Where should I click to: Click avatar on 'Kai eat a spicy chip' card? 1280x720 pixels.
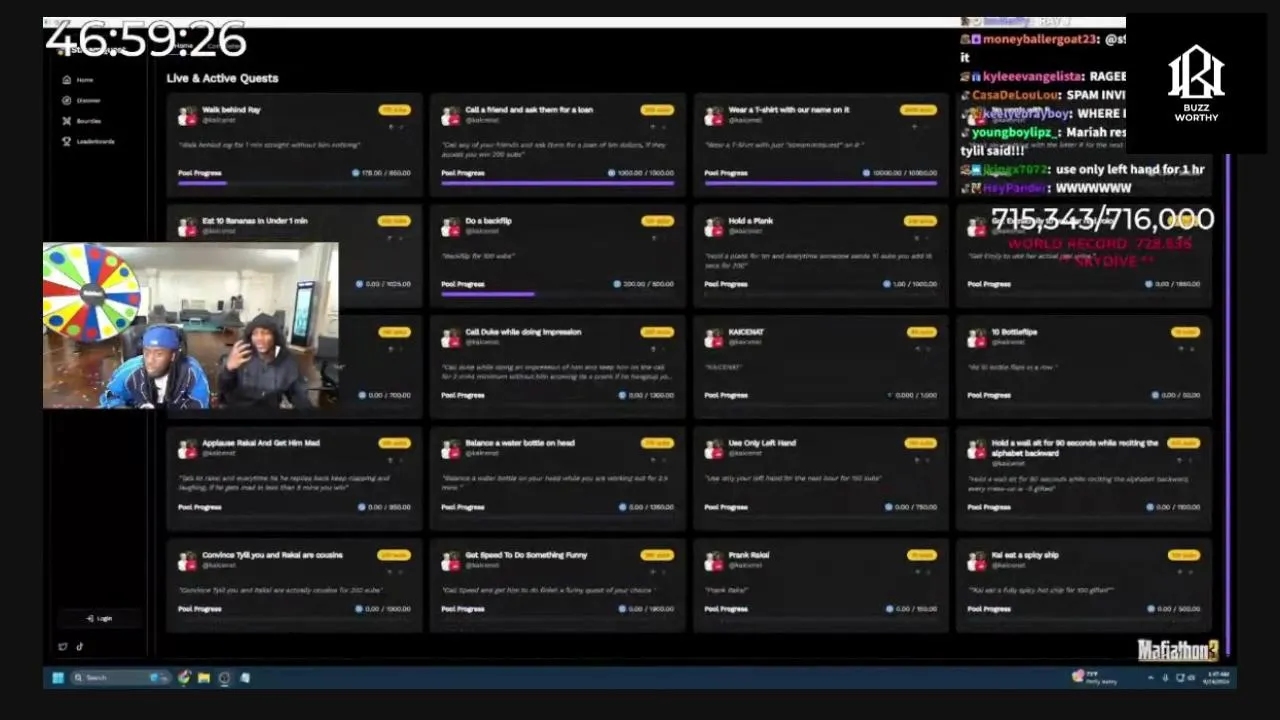click(976, 561)
